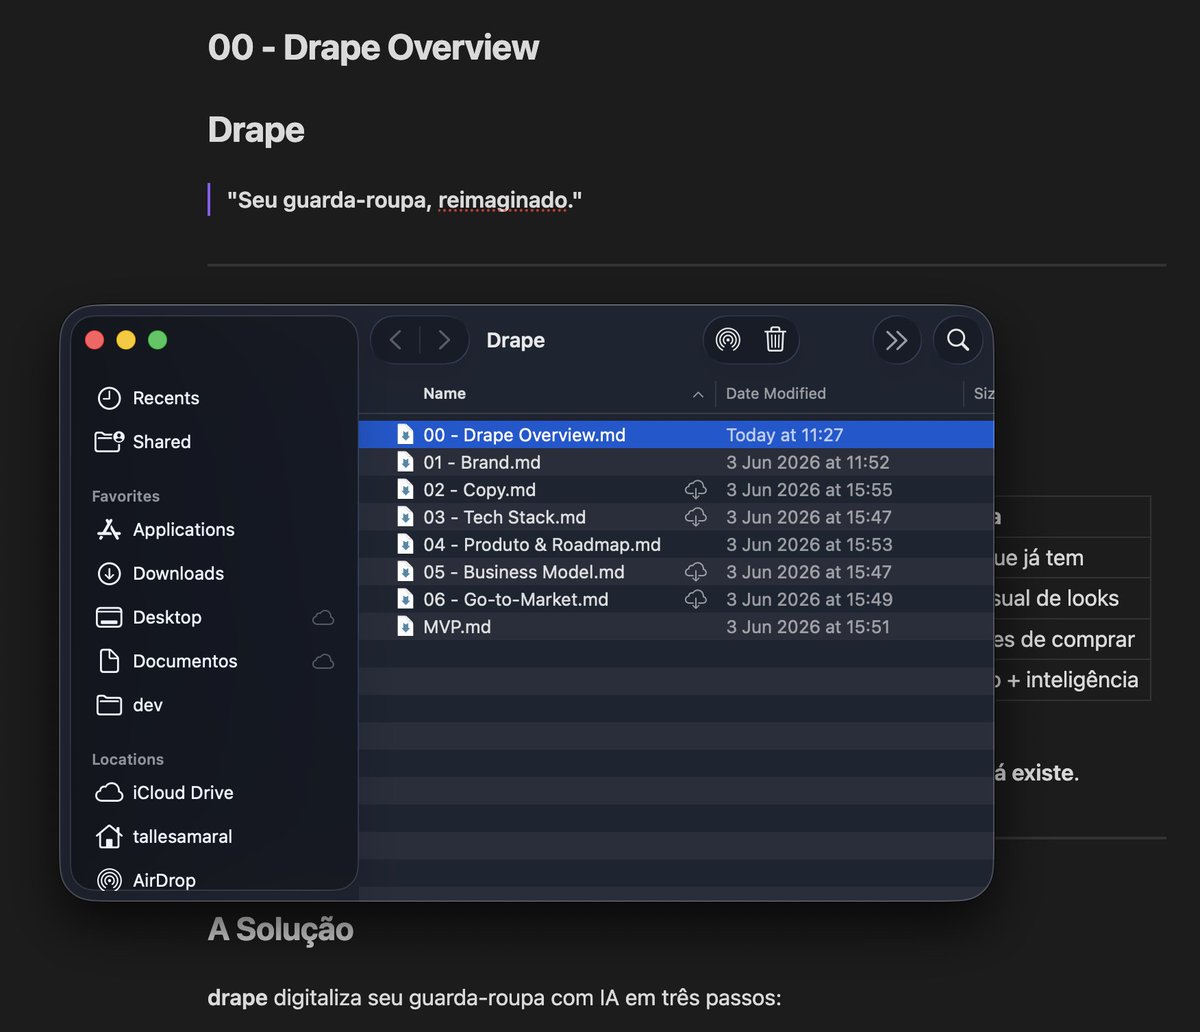Click the Trash toolbar icon
The image size is (1200, 1032).
(x=775, y=341)
